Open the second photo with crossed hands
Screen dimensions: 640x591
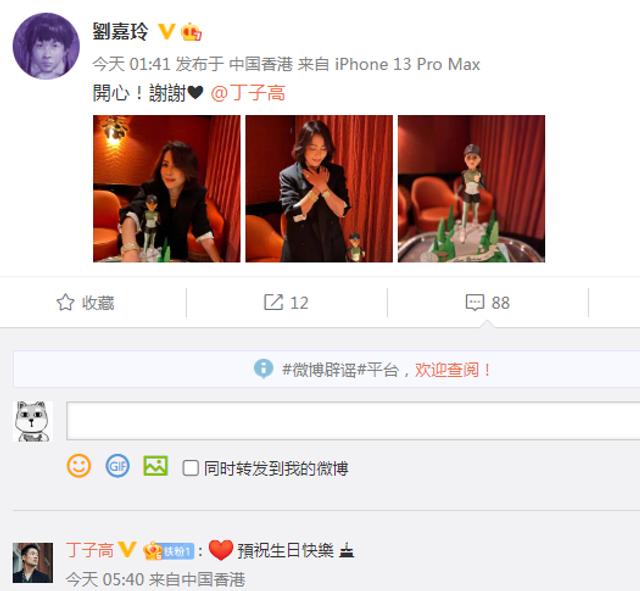[x=319, y=189]
